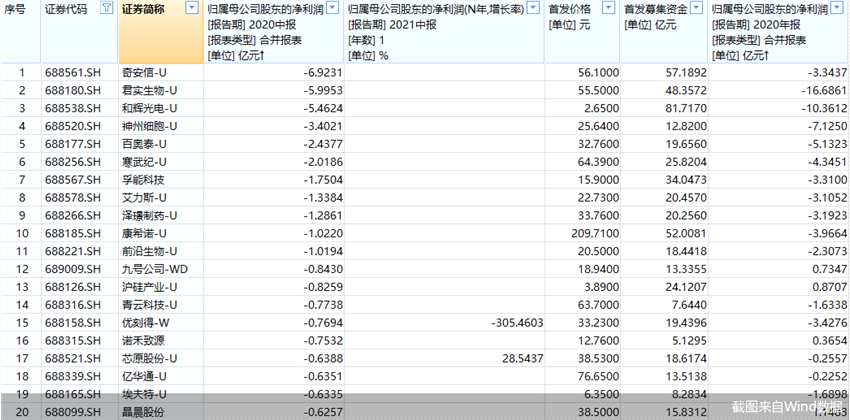
Task: Select the 首发募集资金 header label
Action: pyautogui.click(x=655, y=9)
